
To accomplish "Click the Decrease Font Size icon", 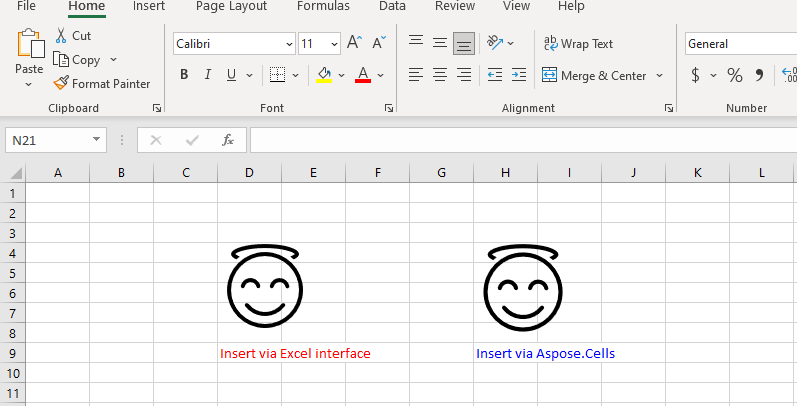I will [x=379, y=43].
